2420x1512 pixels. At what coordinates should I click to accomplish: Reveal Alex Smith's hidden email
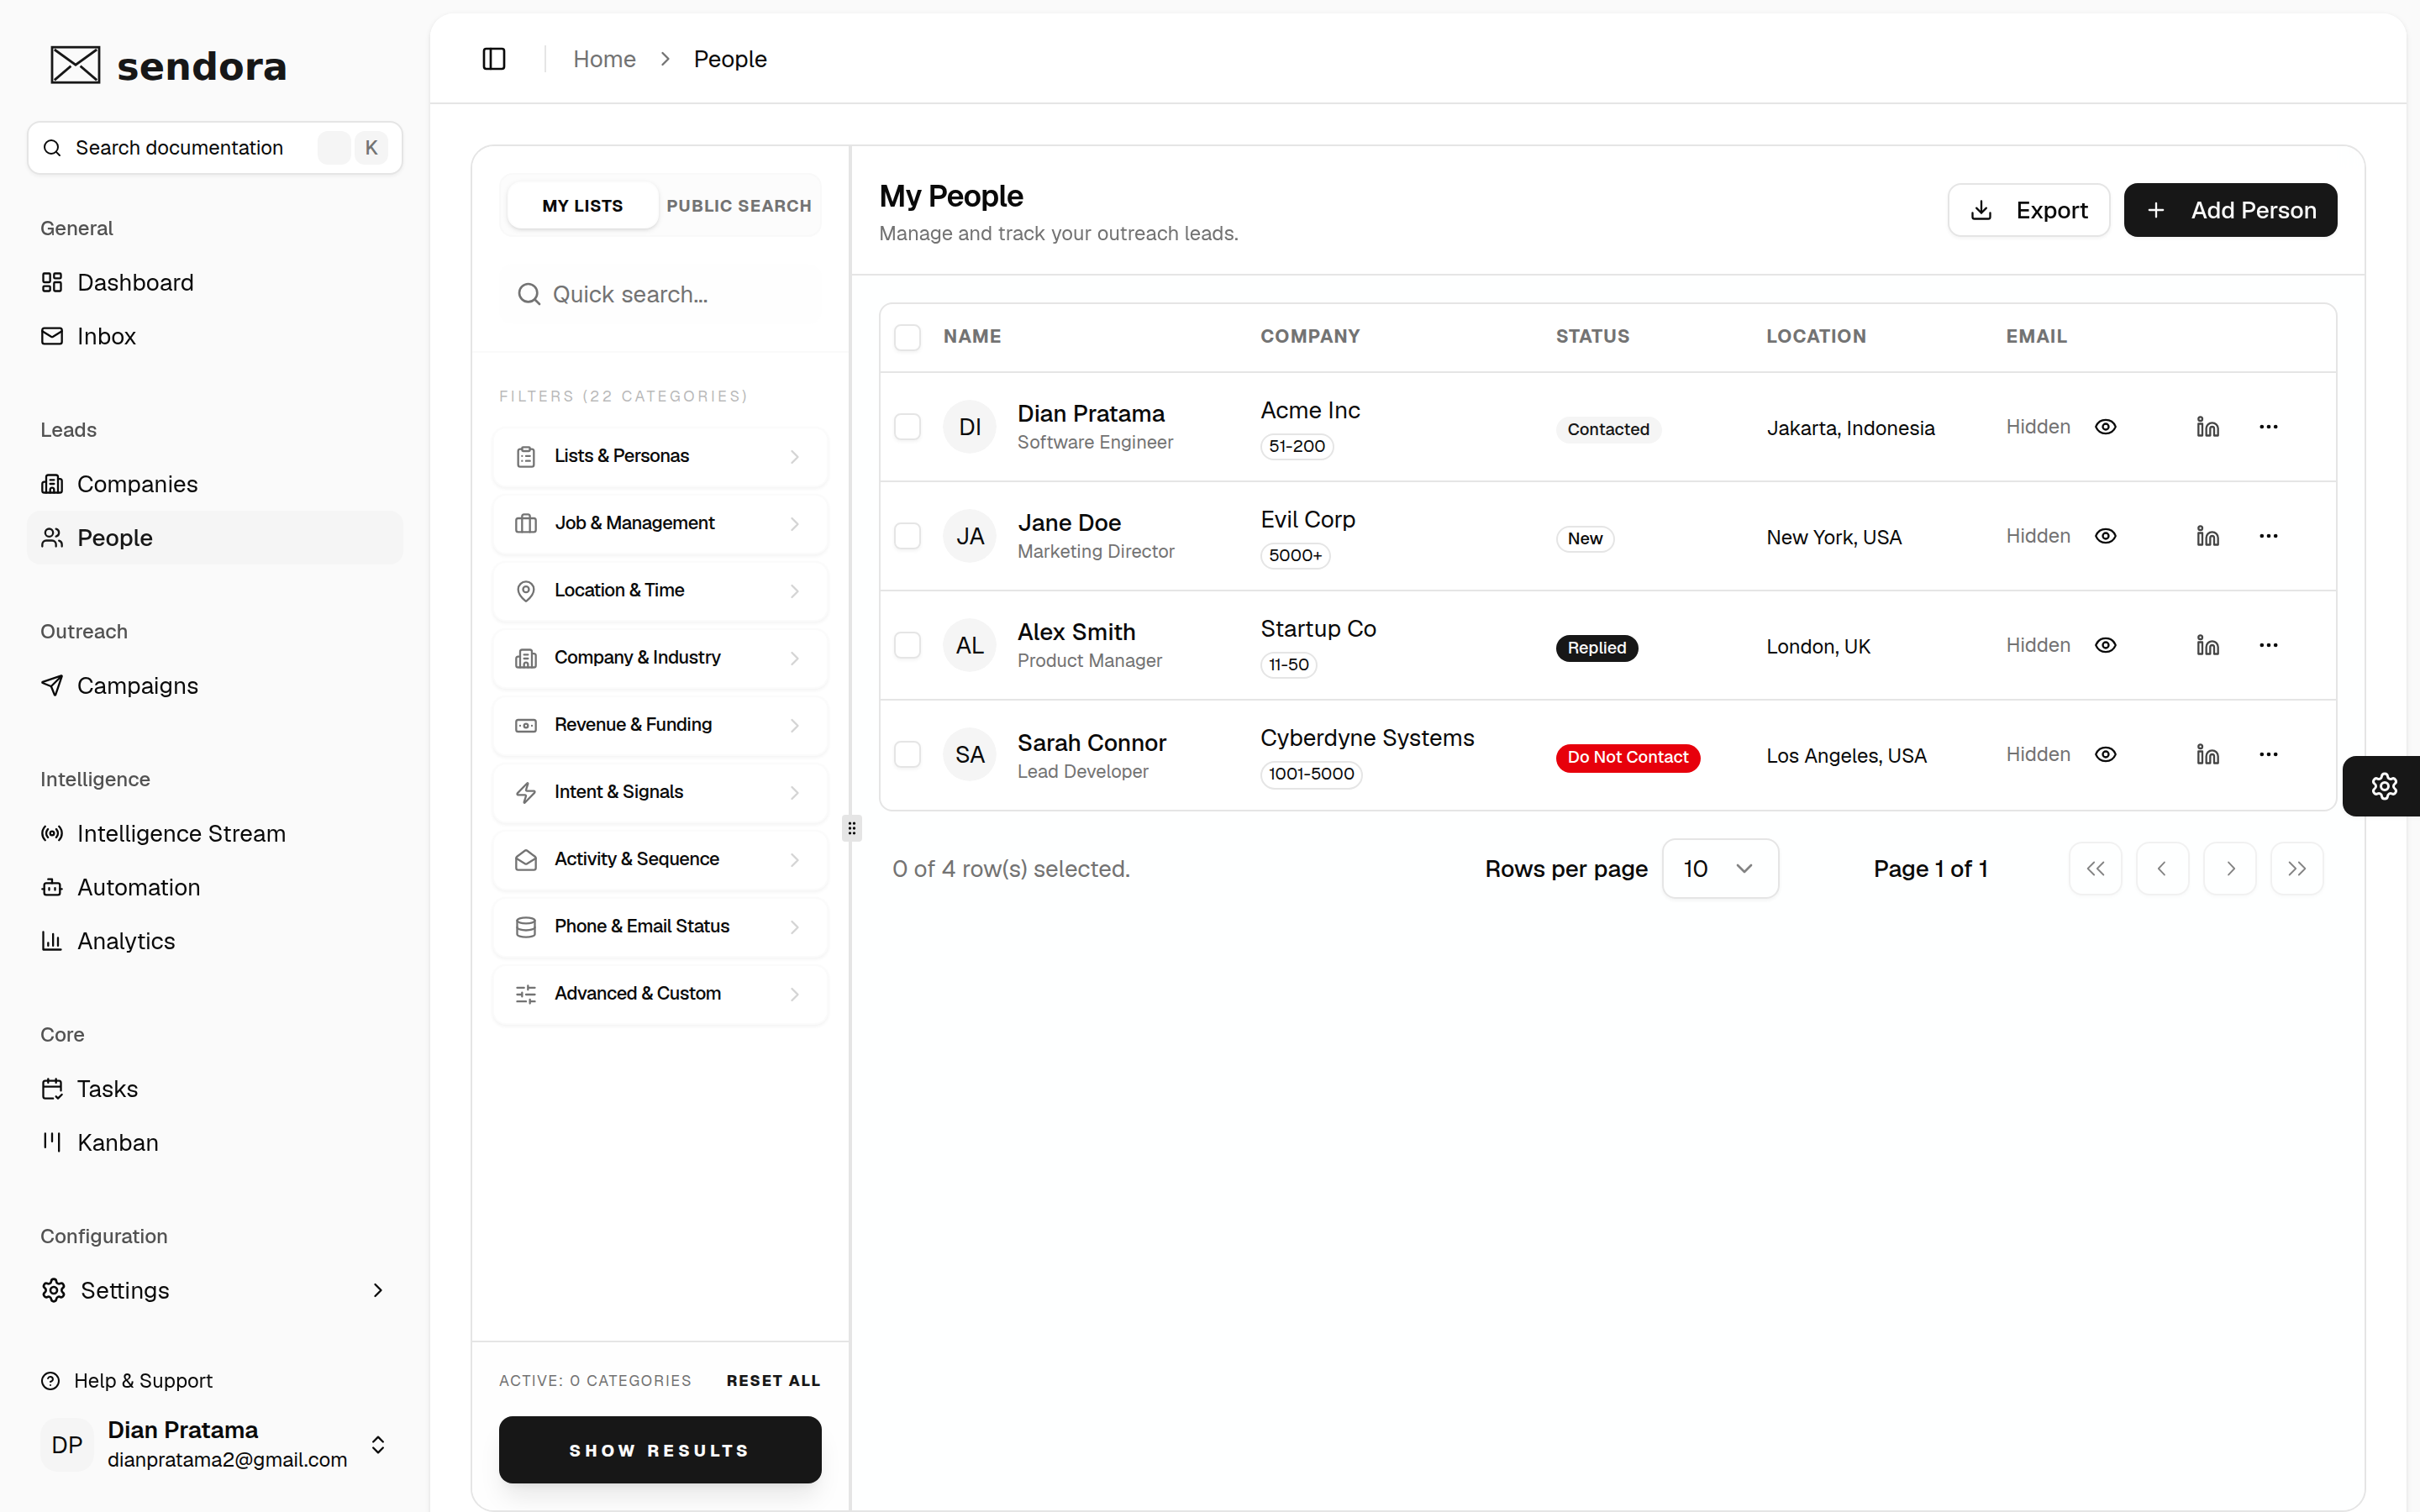point(2105,645)
